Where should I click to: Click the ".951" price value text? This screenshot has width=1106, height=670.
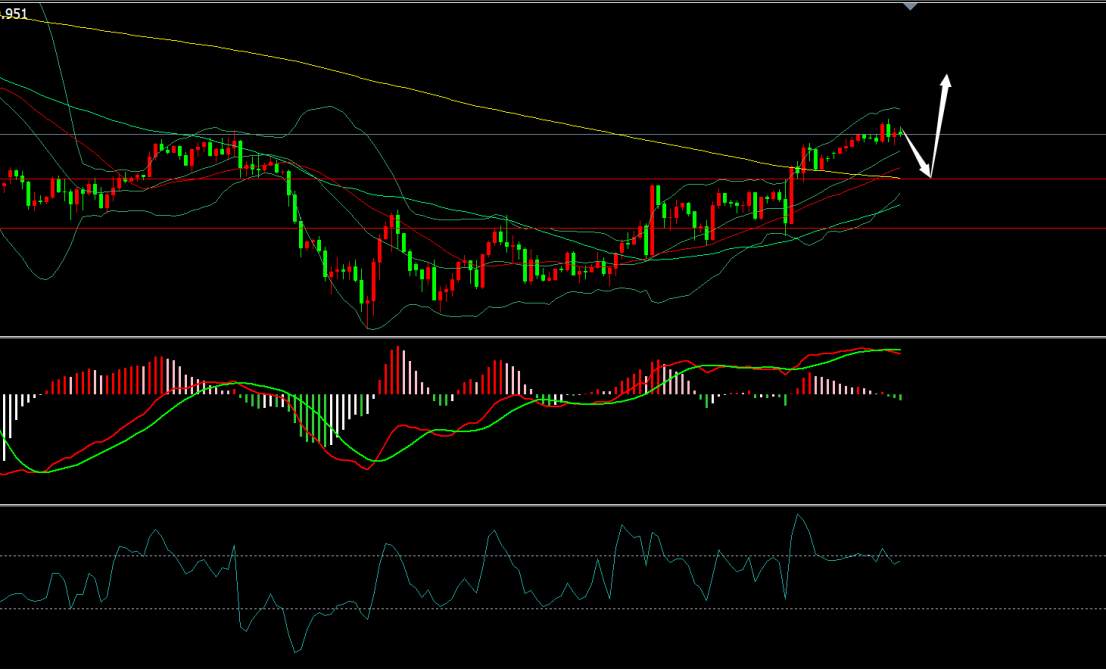click(13, 14)
